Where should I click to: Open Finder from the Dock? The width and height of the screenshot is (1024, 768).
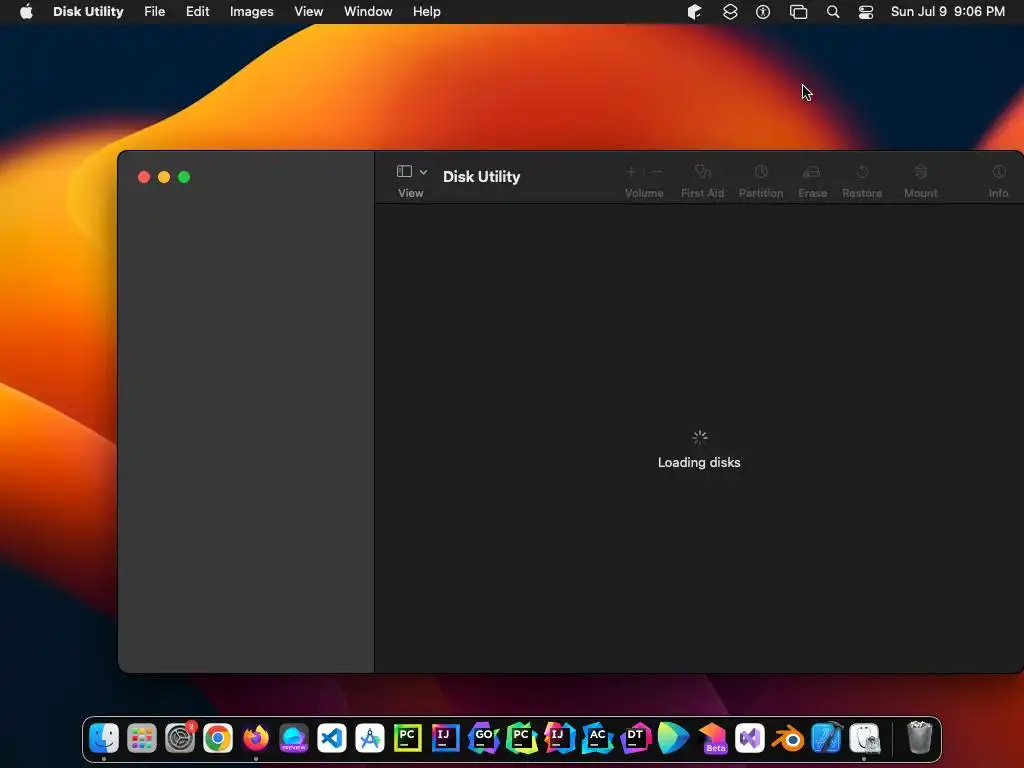104,739
